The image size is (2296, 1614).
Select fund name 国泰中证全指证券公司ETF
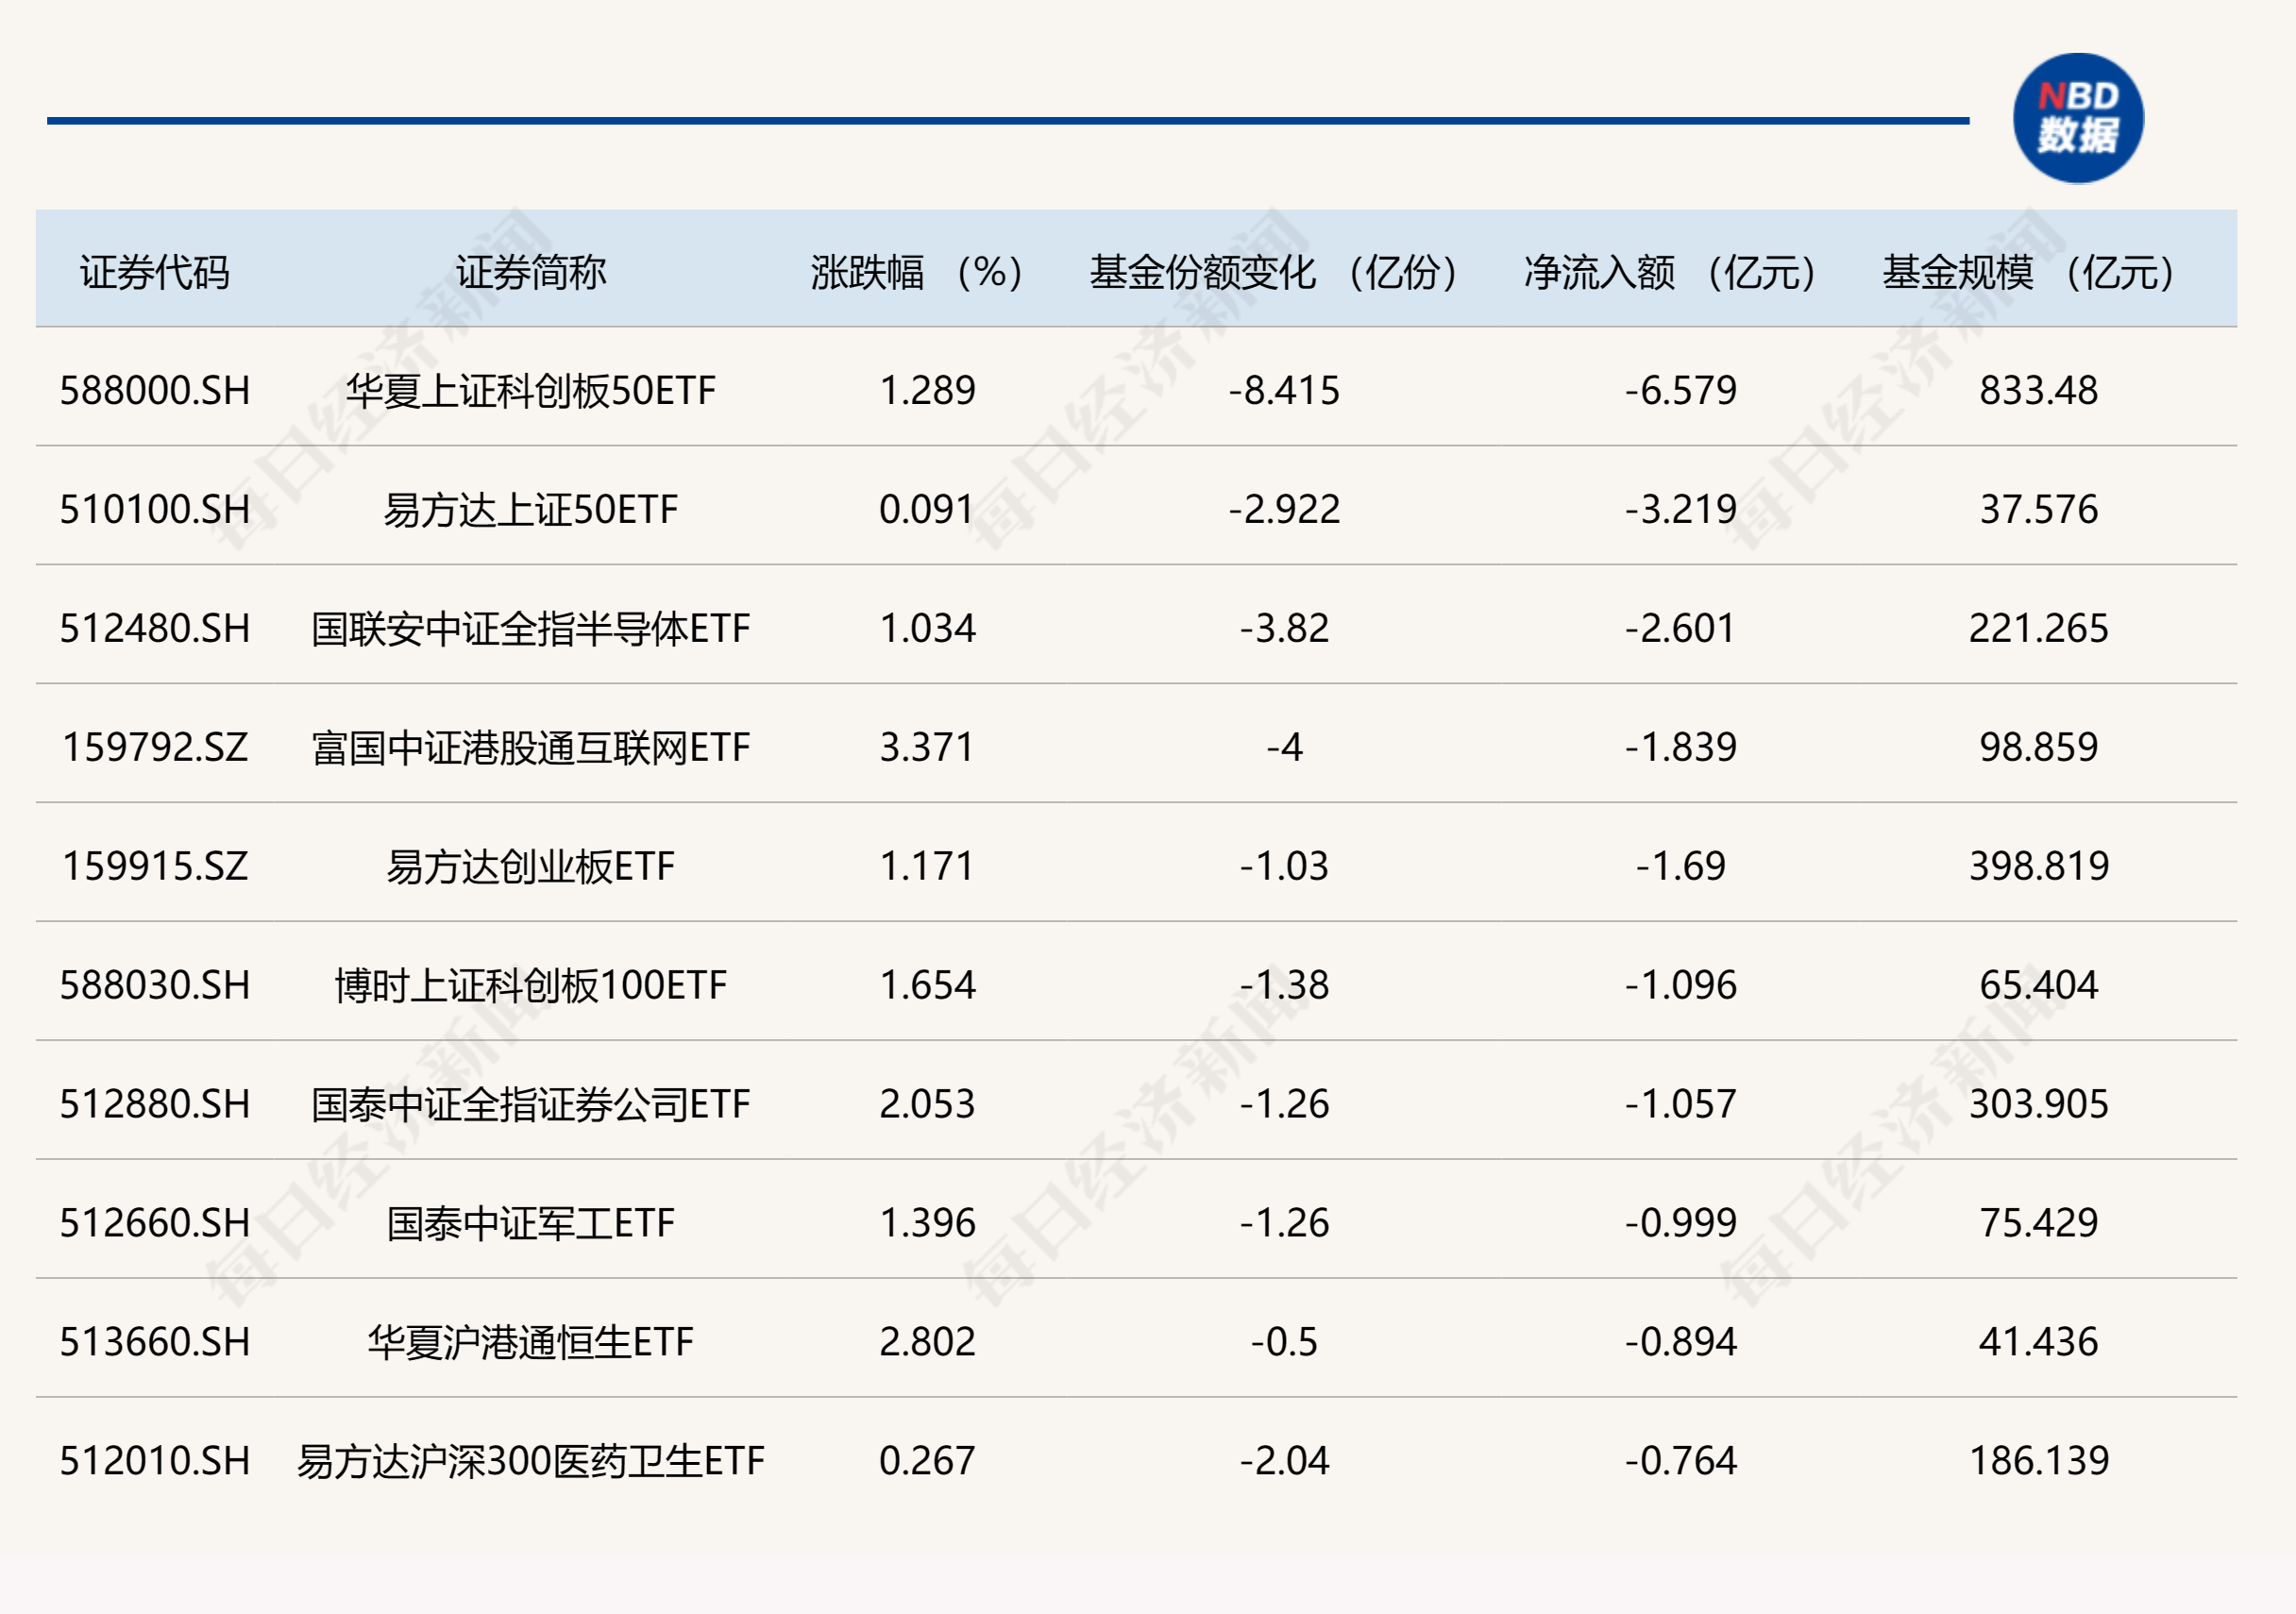[x=531, y=1104]
